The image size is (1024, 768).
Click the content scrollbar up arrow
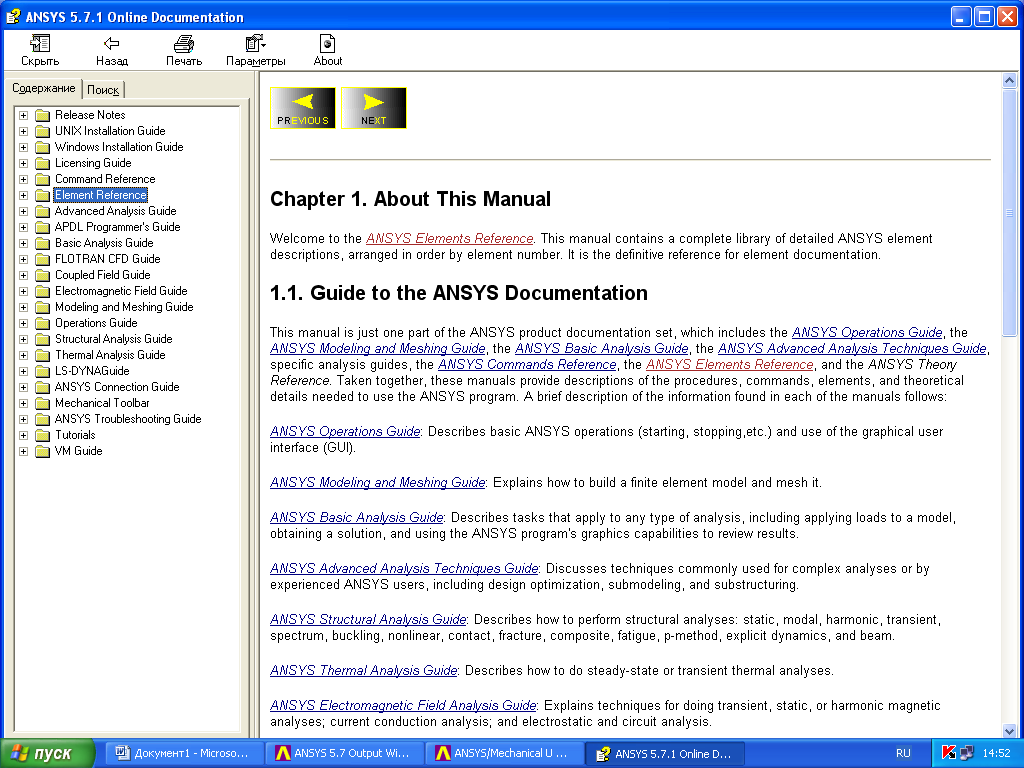point(1009,80)
